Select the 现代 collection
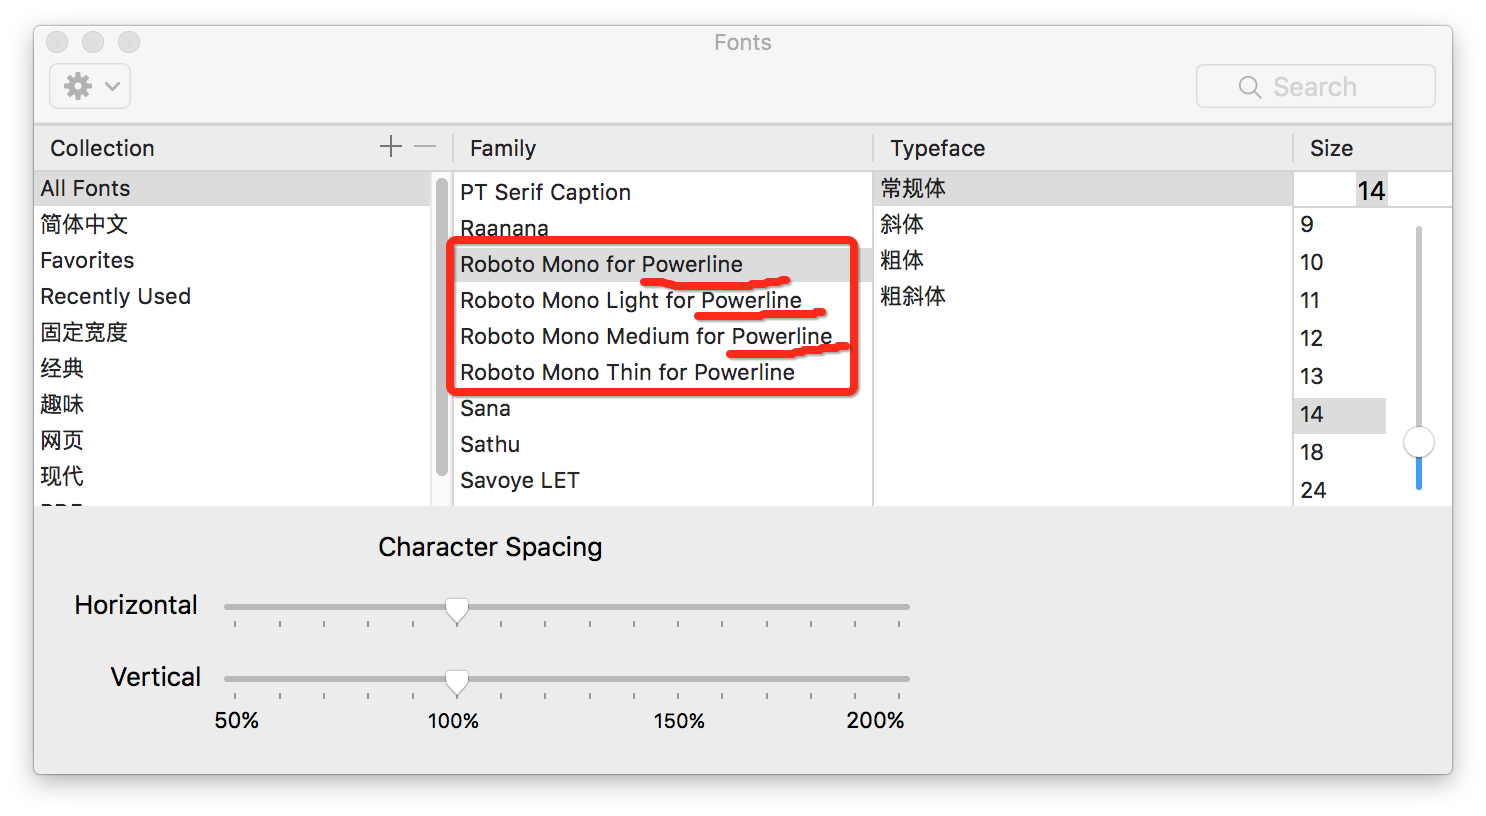The image size is (1486, 816). [232, 476]
